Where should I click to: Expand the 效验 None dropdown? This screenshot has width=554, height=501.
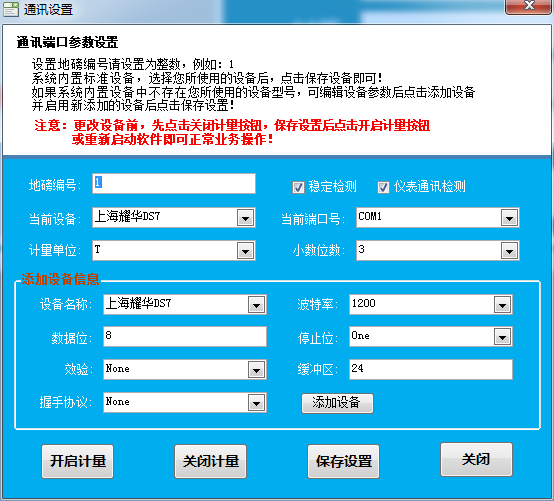(257, 370)
